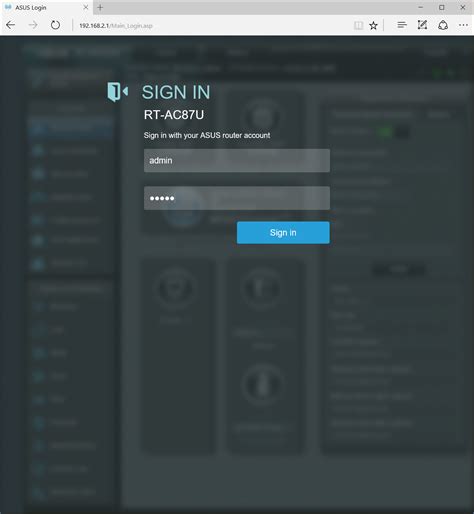474x514 pixels.
Task: Click the address bar showing 192.168.2.1
Action: click(213, 26)
